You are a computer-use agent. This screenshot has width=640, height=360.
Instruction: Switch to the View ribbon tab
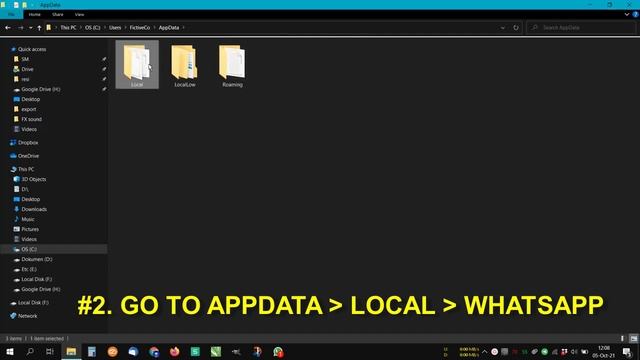click(x=79, y=14)
